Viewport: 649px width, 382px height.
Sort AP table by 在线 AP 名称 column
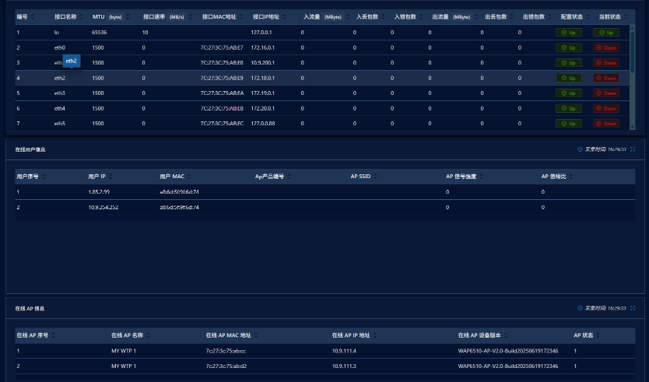[x=148, y=335]
